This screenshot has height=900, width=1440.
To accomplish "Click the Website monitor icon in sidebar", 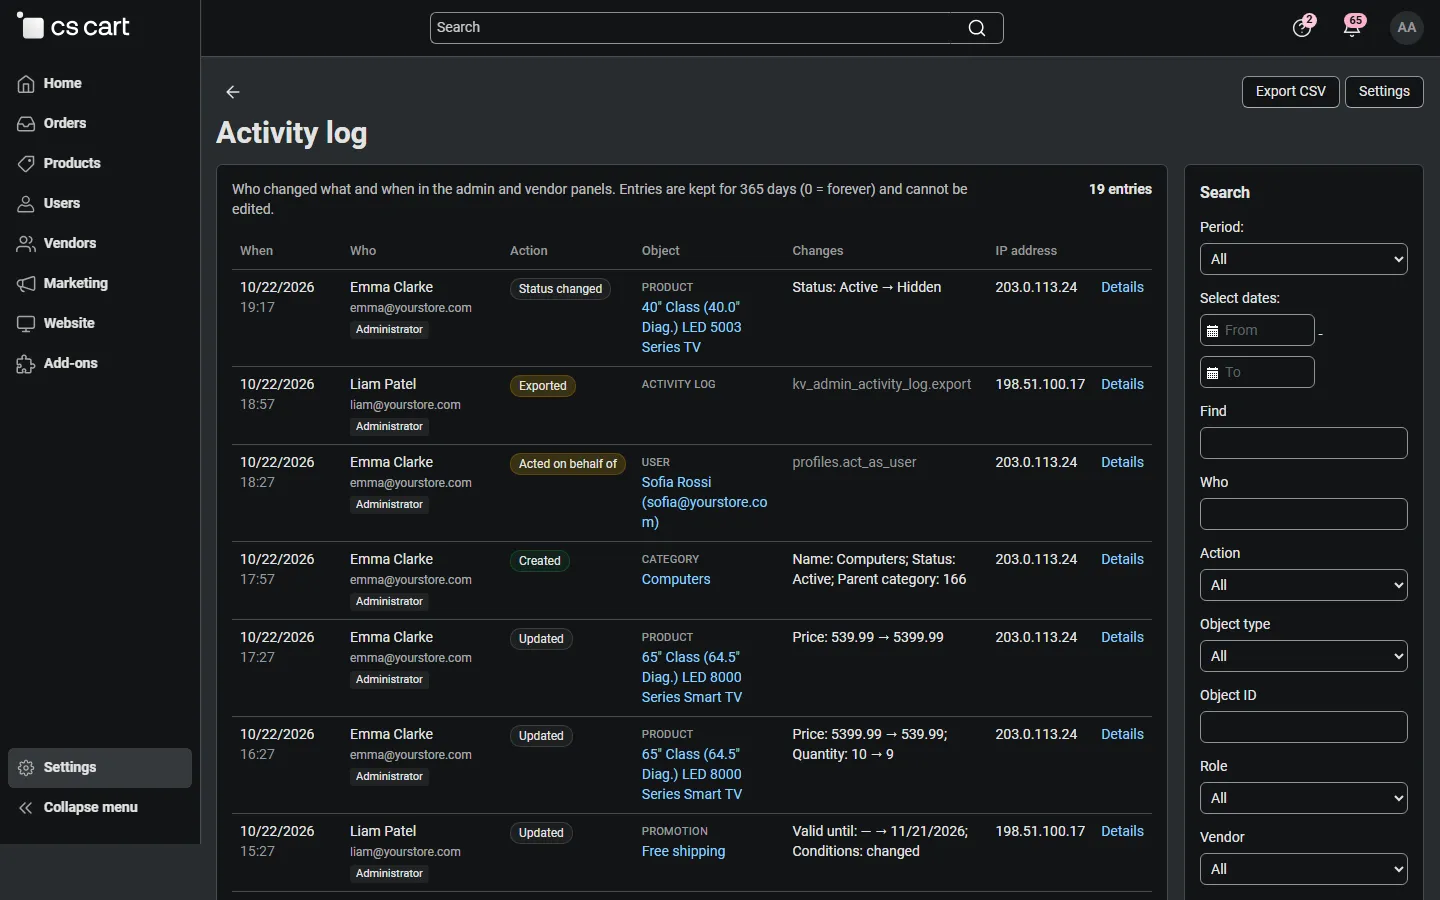I will 26,324.
